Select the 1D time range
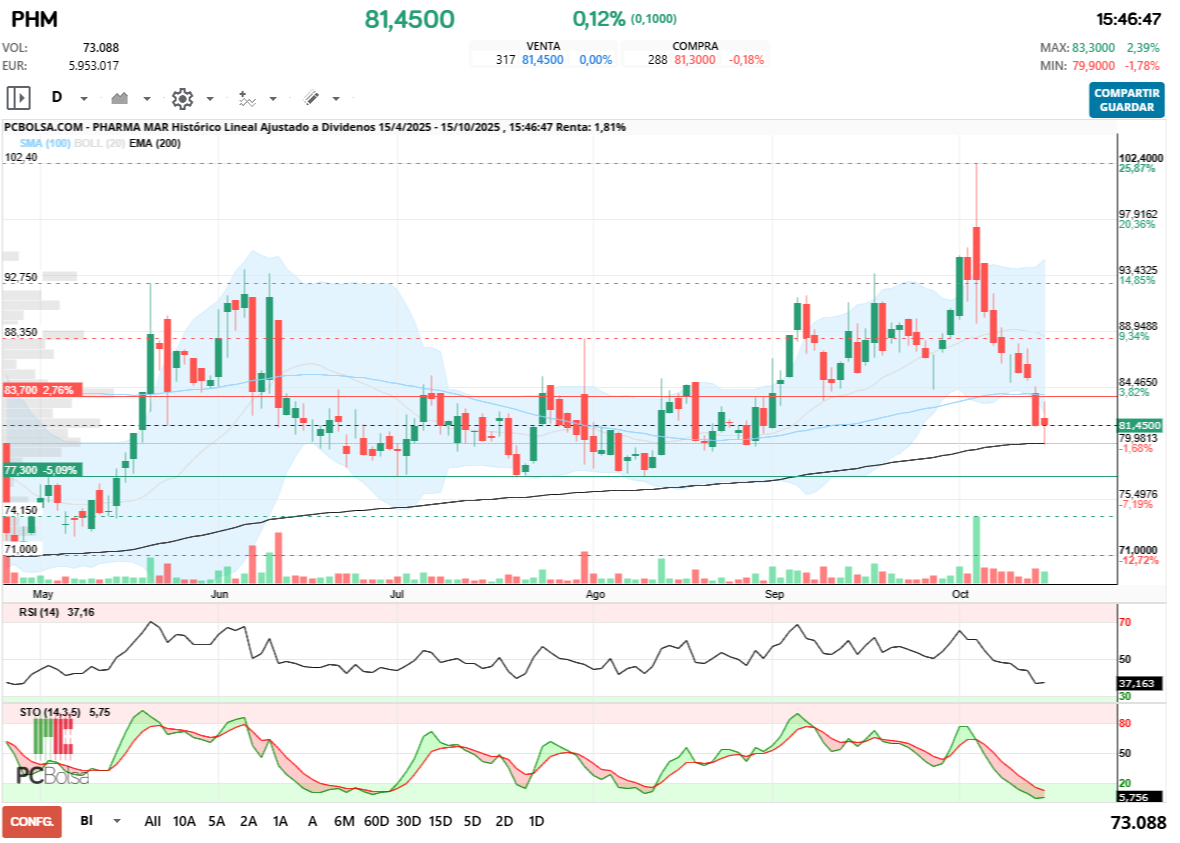Viewport: 1180px width, 843px height. pos(536,821)
